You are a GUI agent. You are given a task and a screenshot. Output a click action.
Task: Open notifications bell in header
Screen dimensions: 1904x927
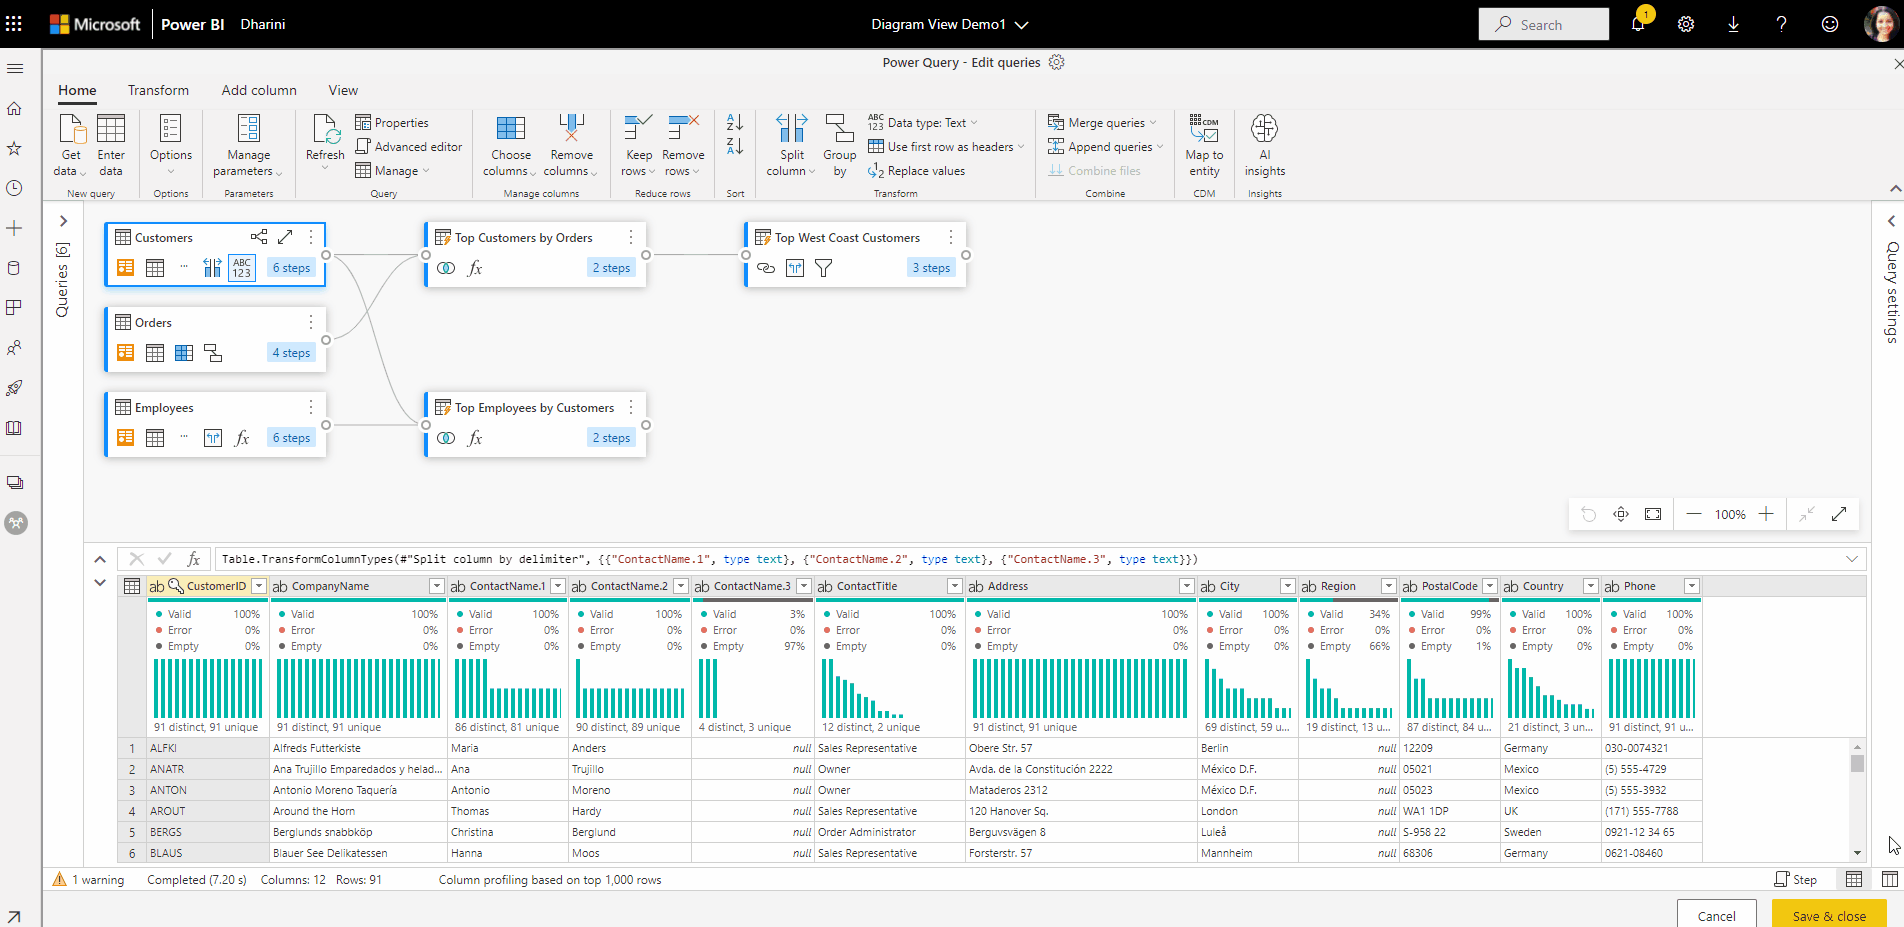(x=1638, y=24)
